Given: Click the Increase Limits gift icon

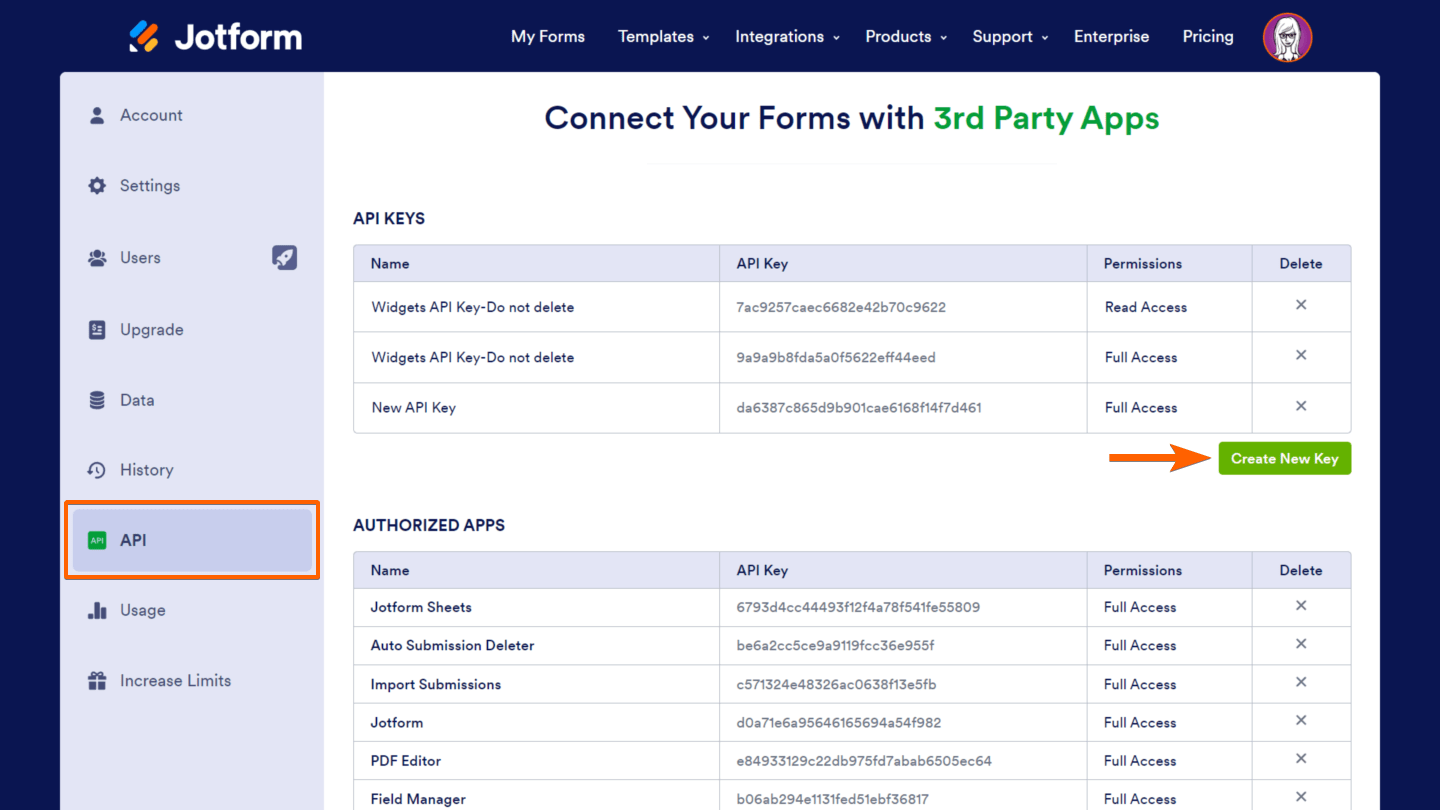Looking at the screenshot, I should [x=97, y=681].
